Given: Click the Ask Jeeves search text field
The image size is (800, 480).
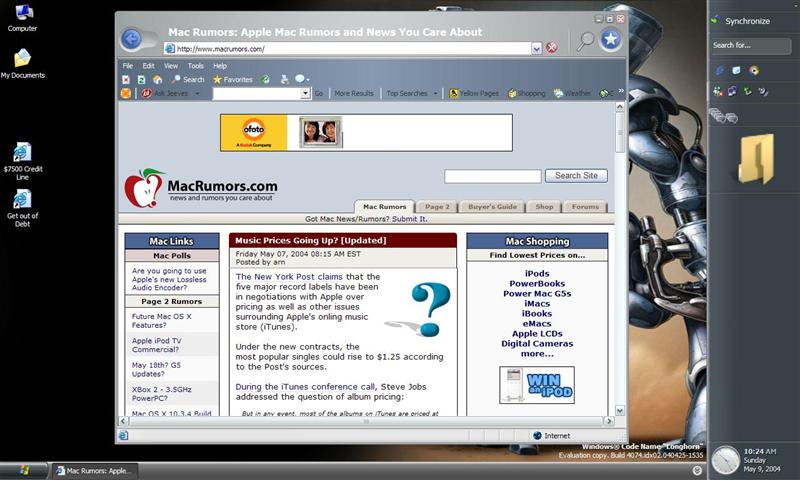Looking at the screenshot, I should (x=257, y=93).
